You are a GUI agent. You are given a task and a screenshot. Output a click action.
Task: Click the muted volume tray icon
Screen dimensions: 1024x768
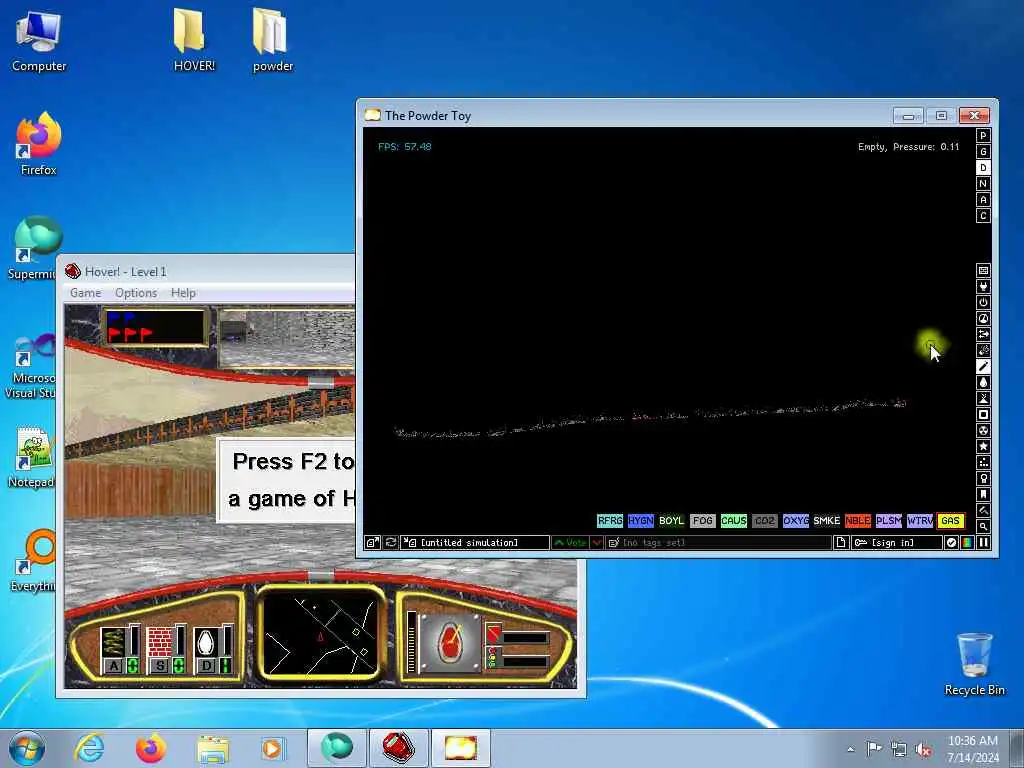click(923, 750)
